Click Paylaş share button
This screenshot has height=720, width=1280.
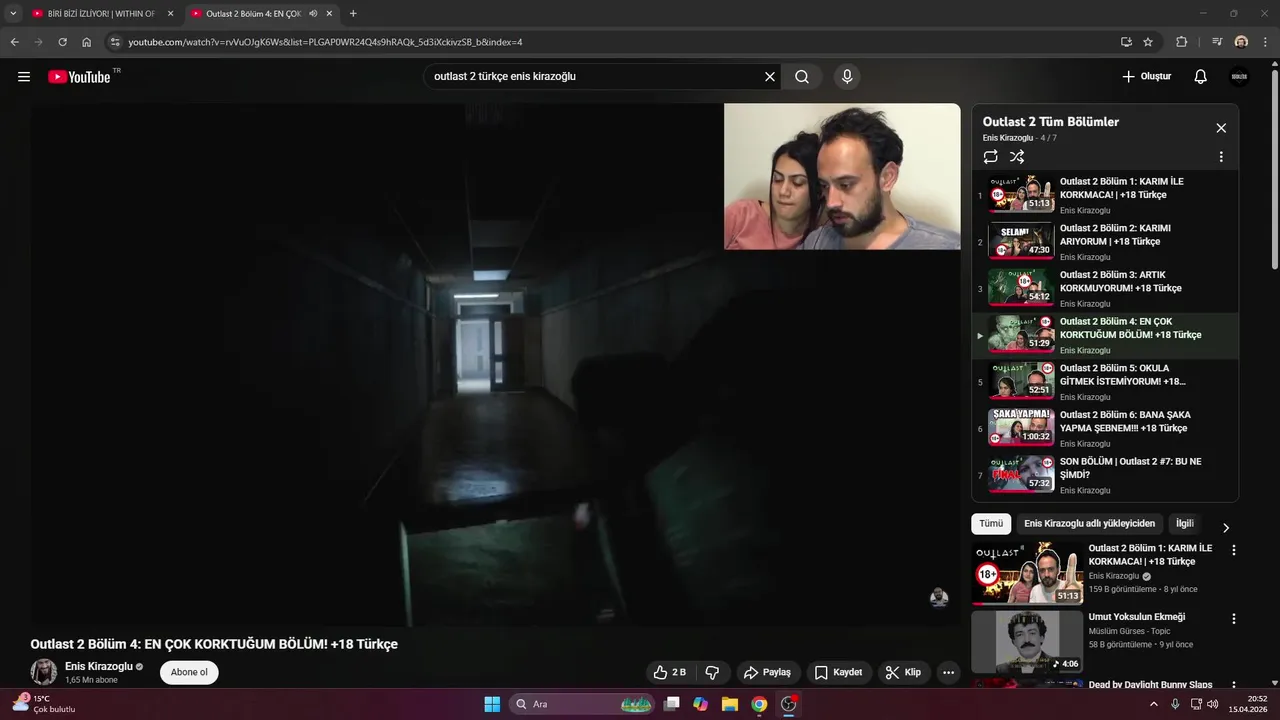[x=768, y=672]
